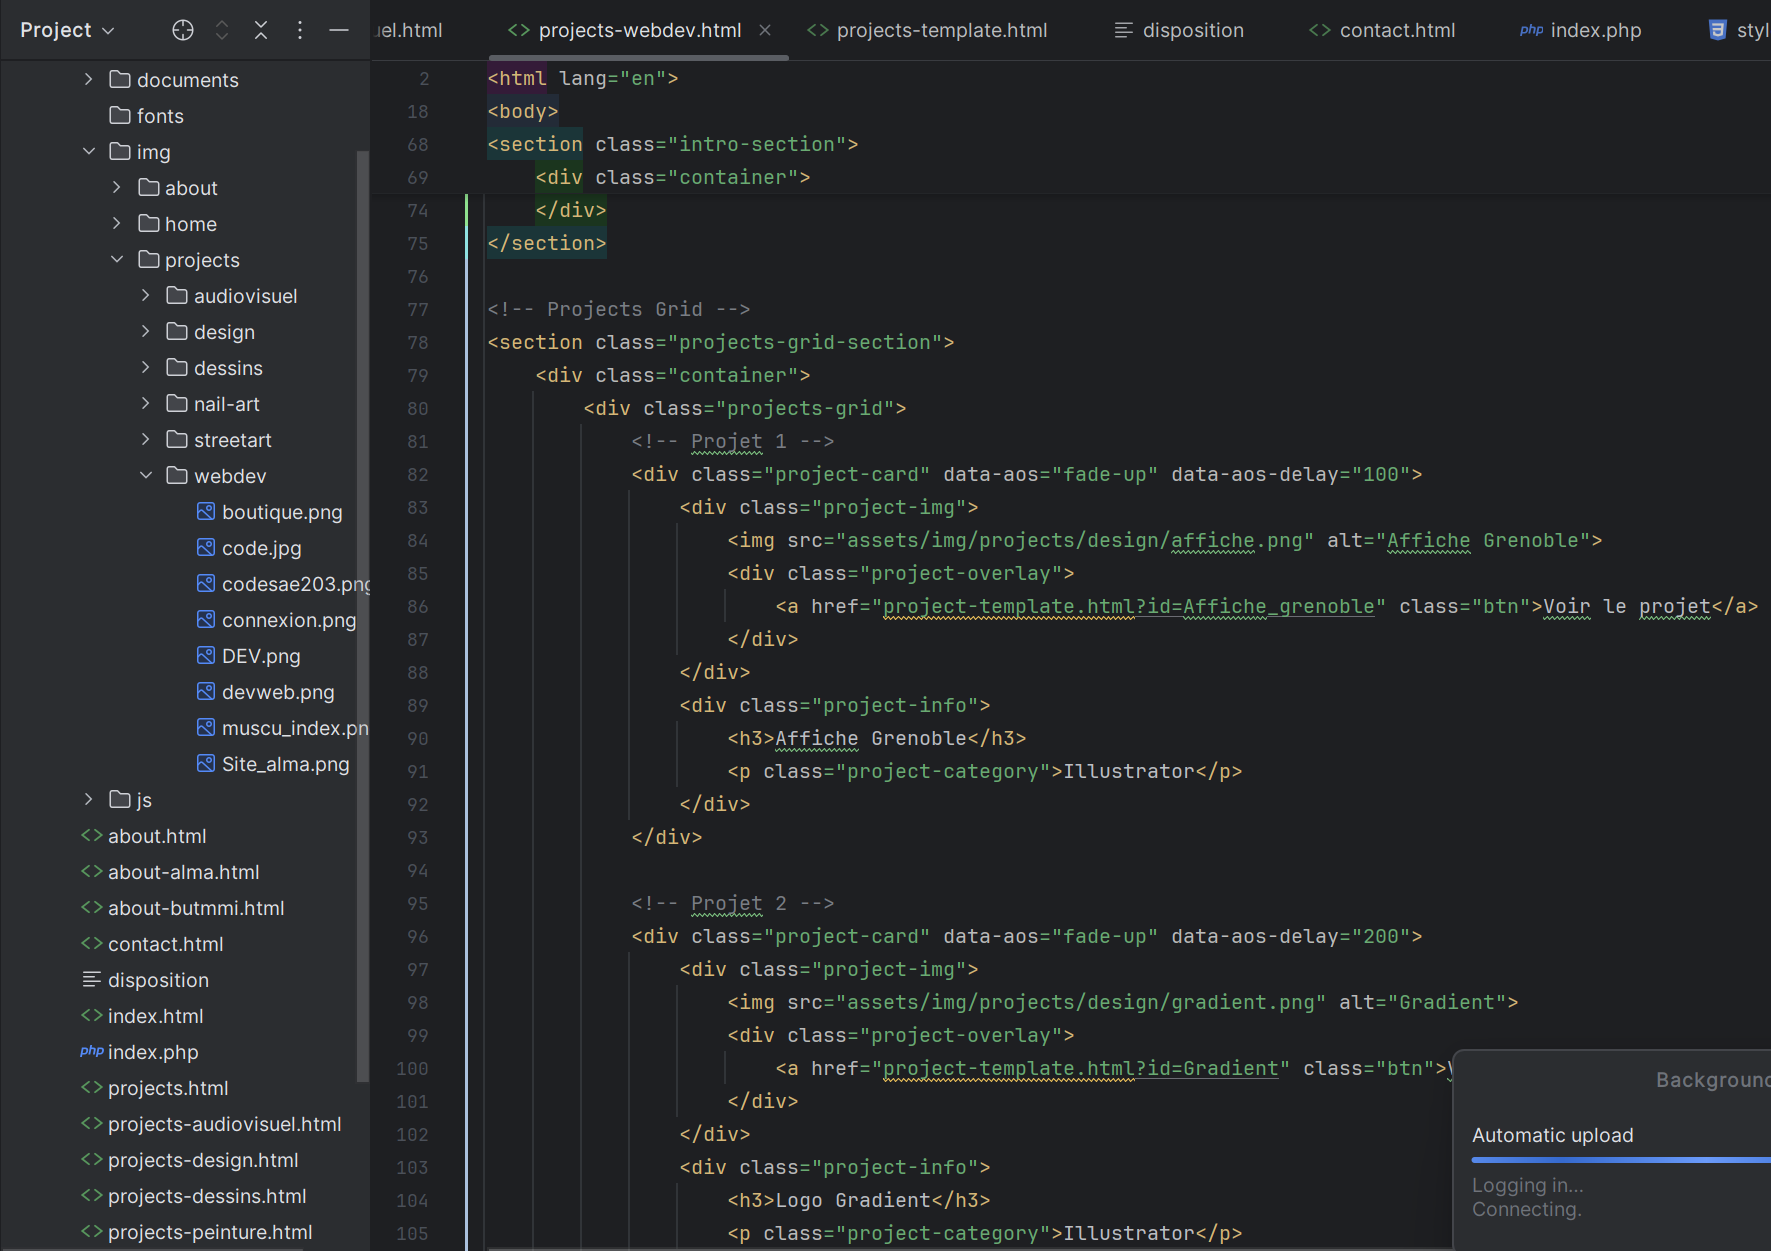Collapse the img folder

pos(89,152)
